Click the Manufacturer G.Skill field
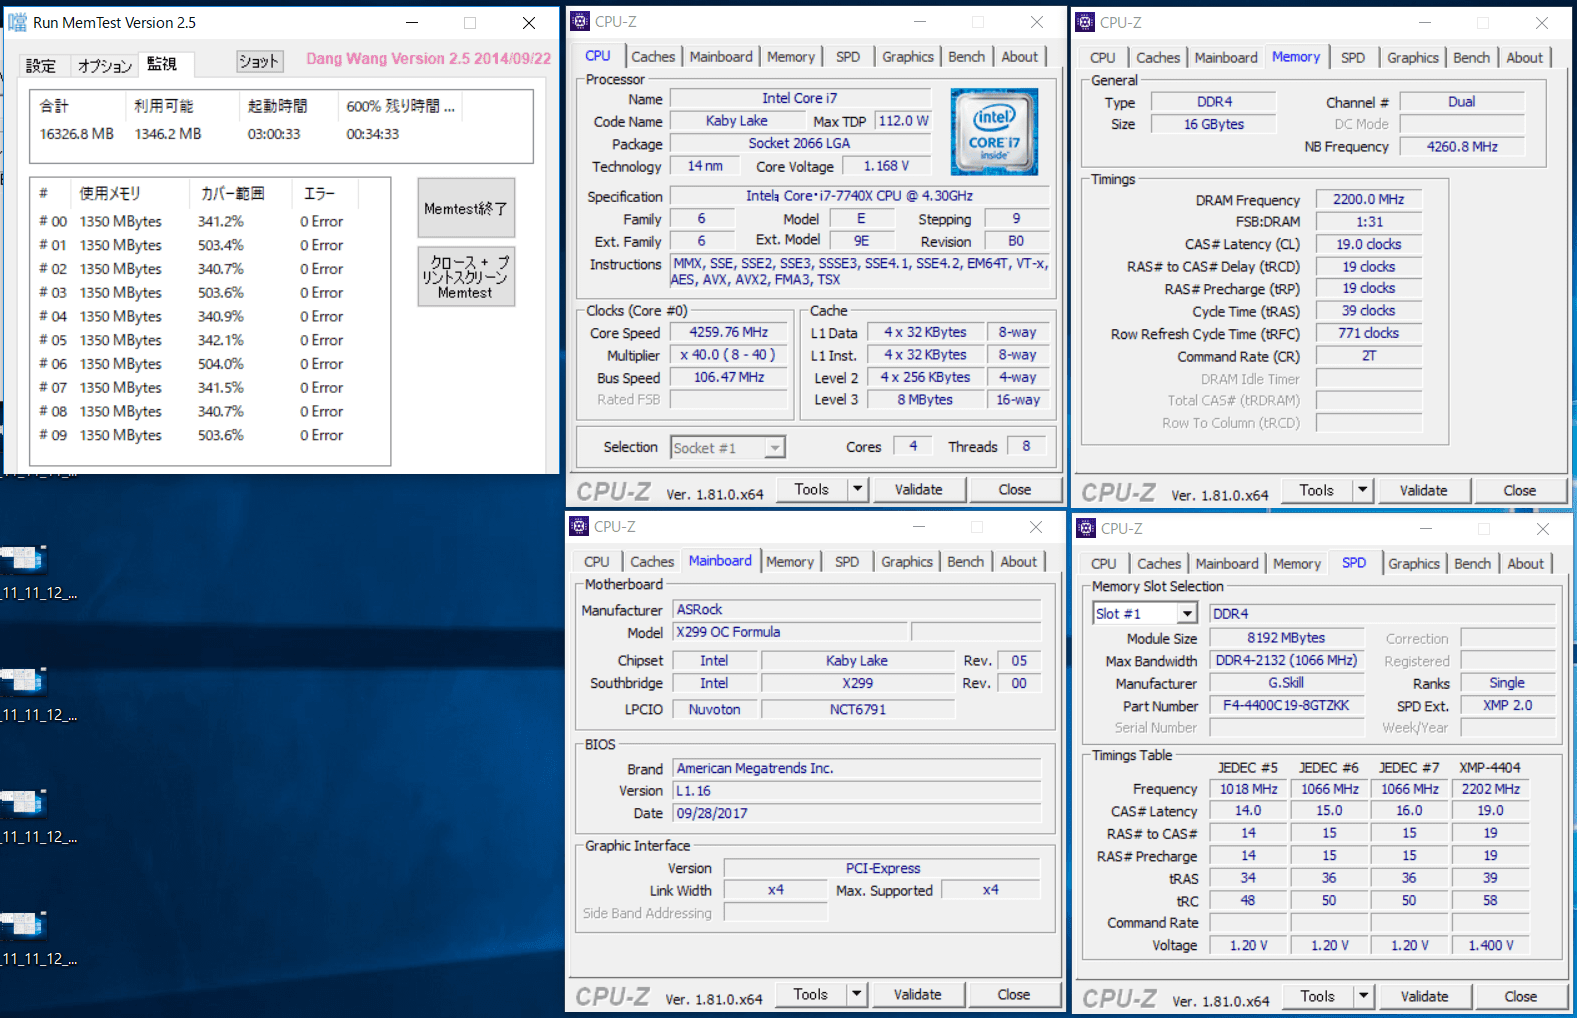Screen dimensions: 1577x1018 1286,683
